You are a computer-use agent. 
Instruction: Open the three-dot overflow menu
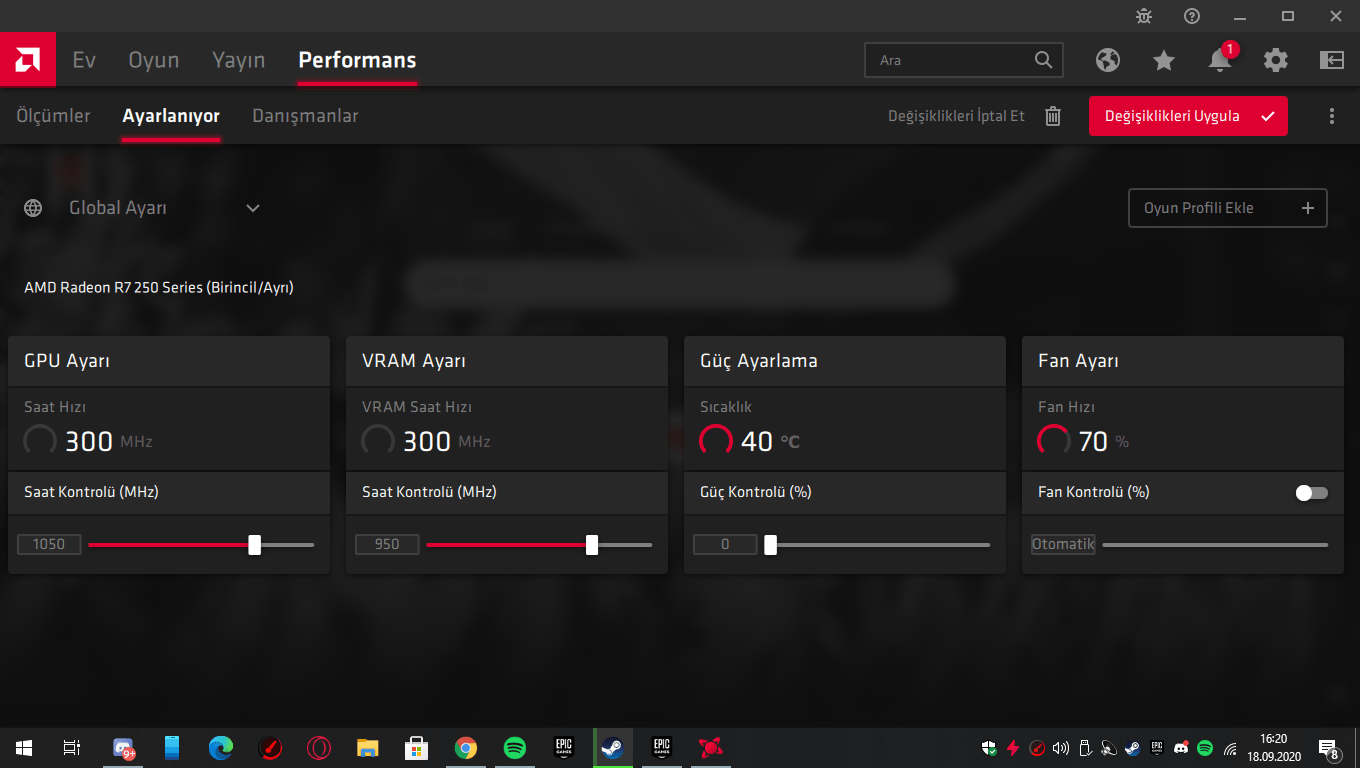click(1331, 116)
